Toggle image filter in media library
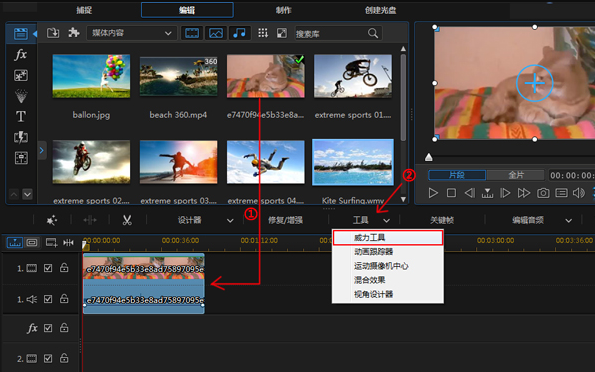 (216, 33)
